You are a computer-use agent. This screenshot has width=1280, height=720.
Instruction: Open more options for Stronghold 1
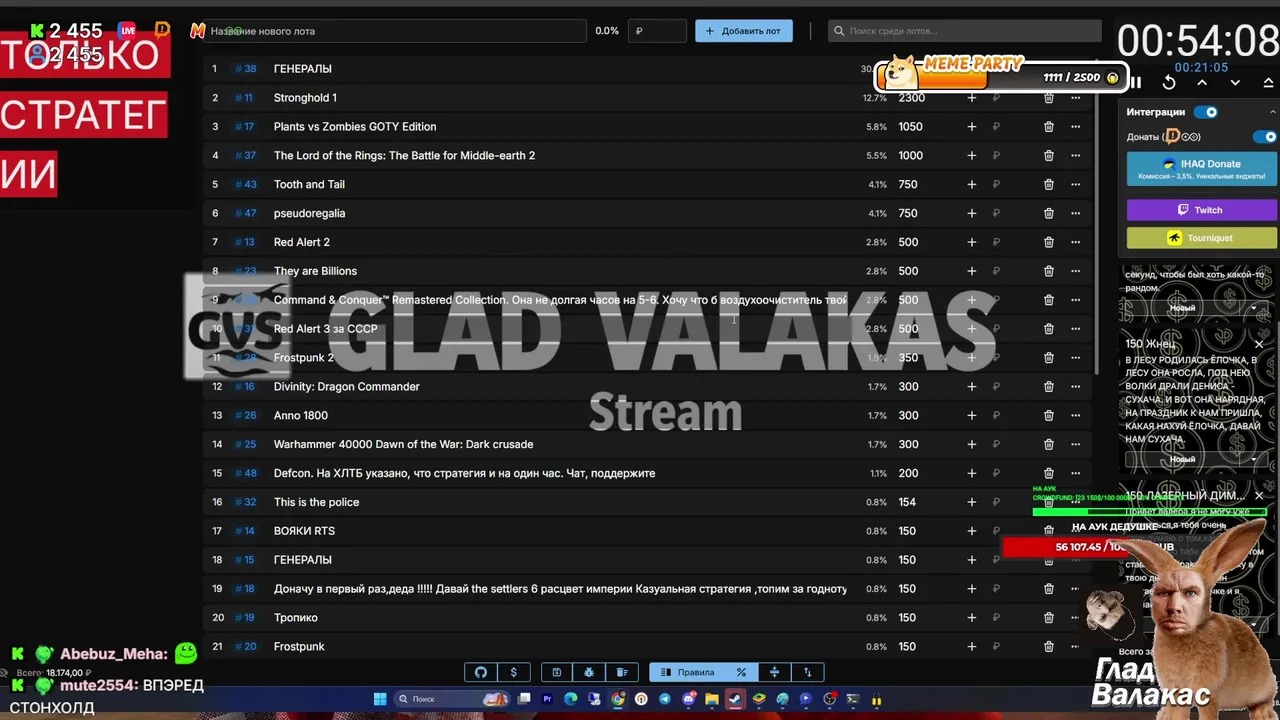[1075, 98]
